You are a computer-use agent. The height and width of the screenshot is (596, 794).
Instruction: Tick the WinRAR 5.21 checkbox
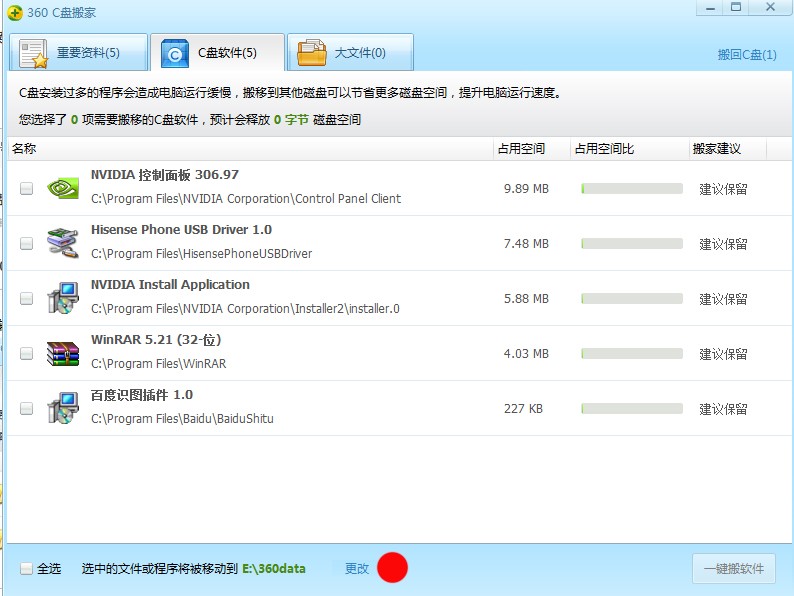pyautogui.click(x=26, y=353)
